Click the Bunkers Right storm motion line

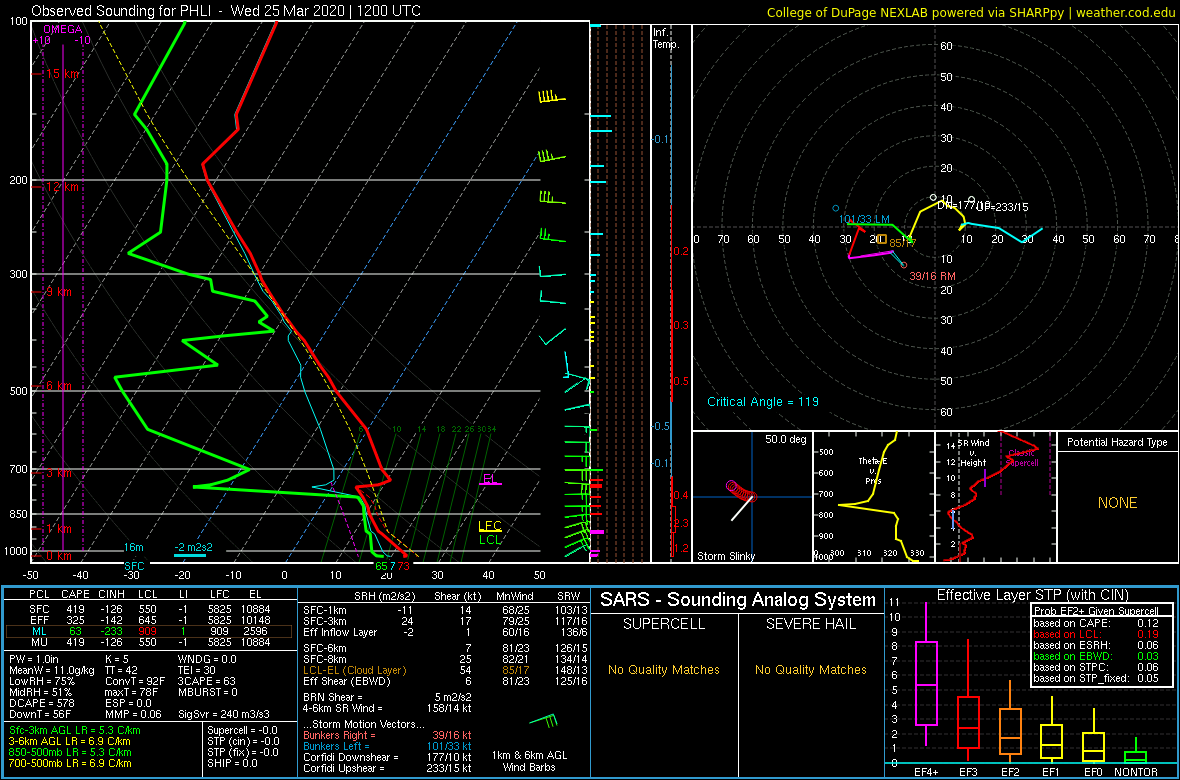pyautogui.click(x=387, y=736)
